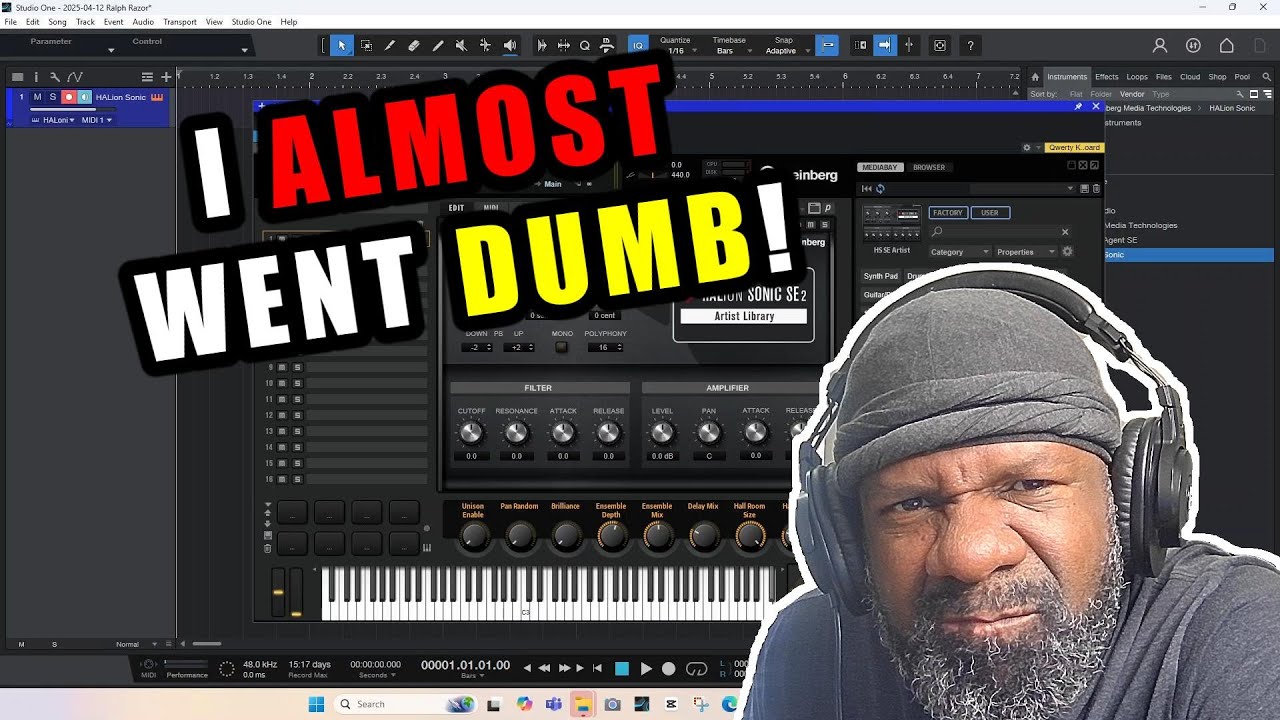Open the Home start page icon
Viewport: 1280px width, 720px height.
[1226, 45]
